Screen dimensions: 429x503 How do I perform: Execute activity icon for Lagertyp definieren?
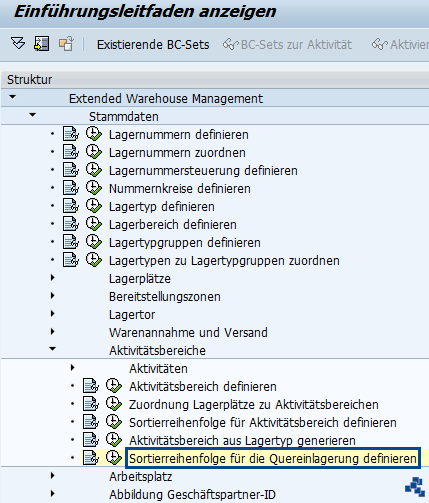pos(94,206)
